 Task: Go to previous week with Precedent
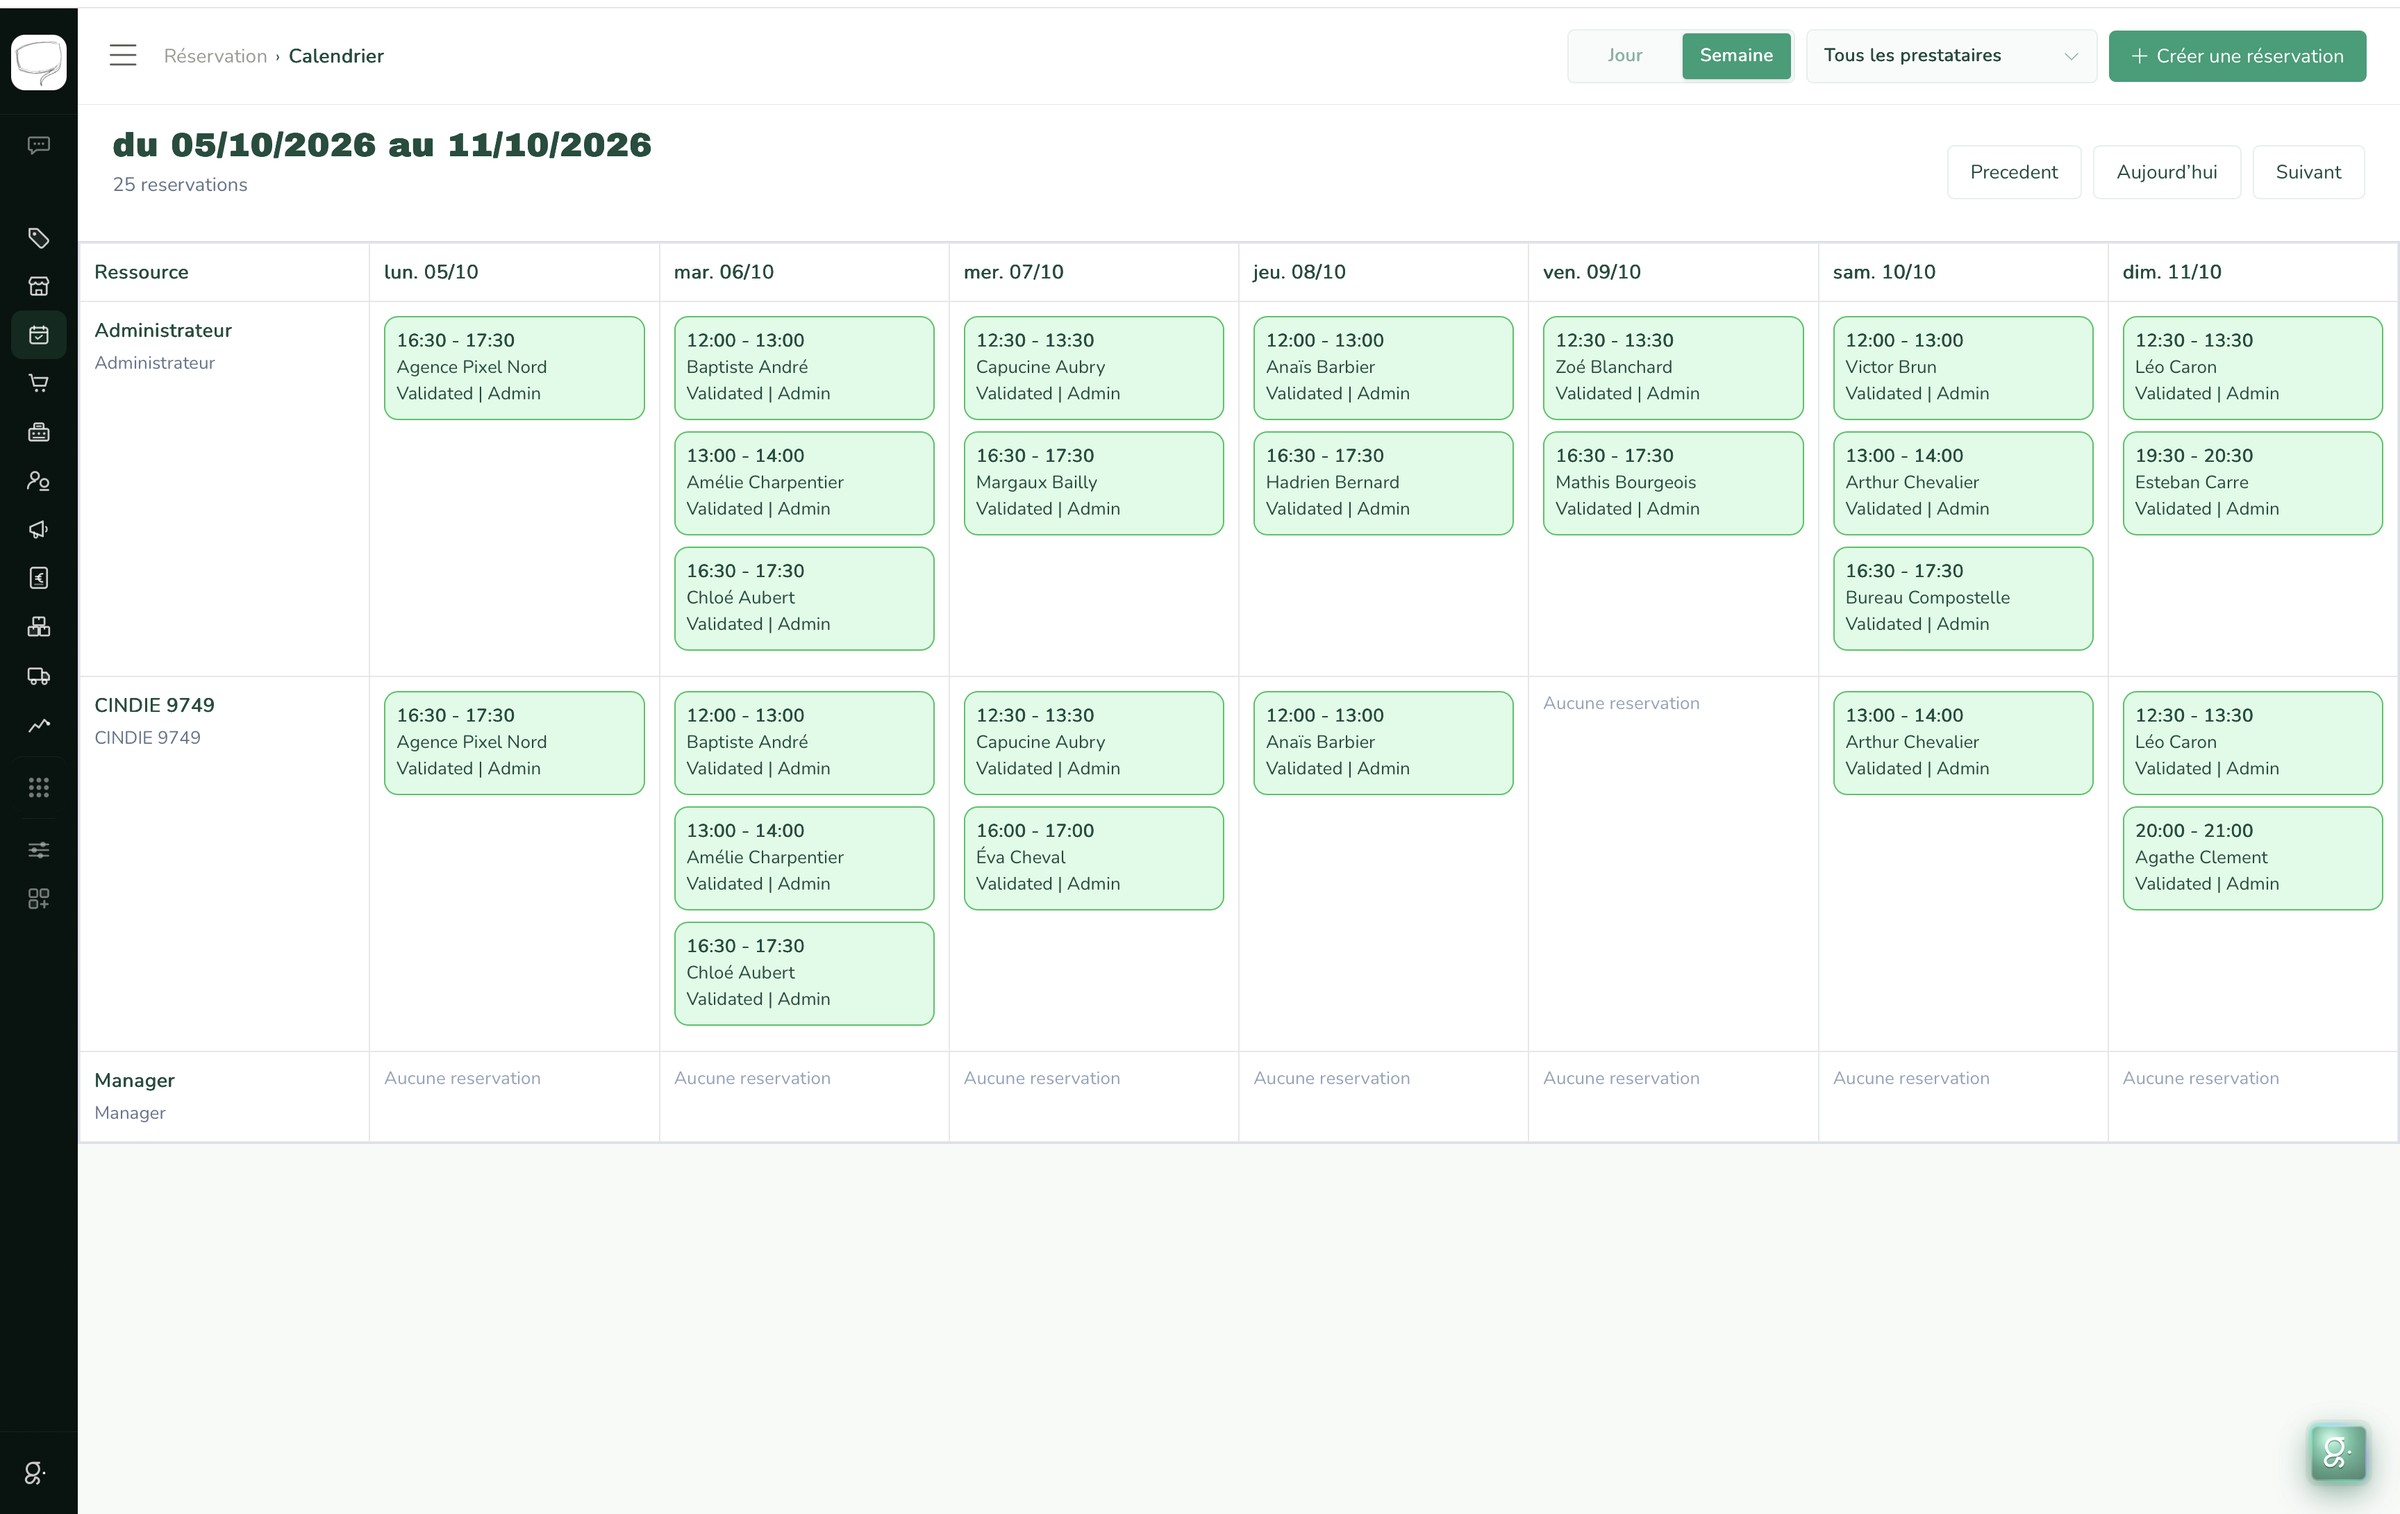2014,172
